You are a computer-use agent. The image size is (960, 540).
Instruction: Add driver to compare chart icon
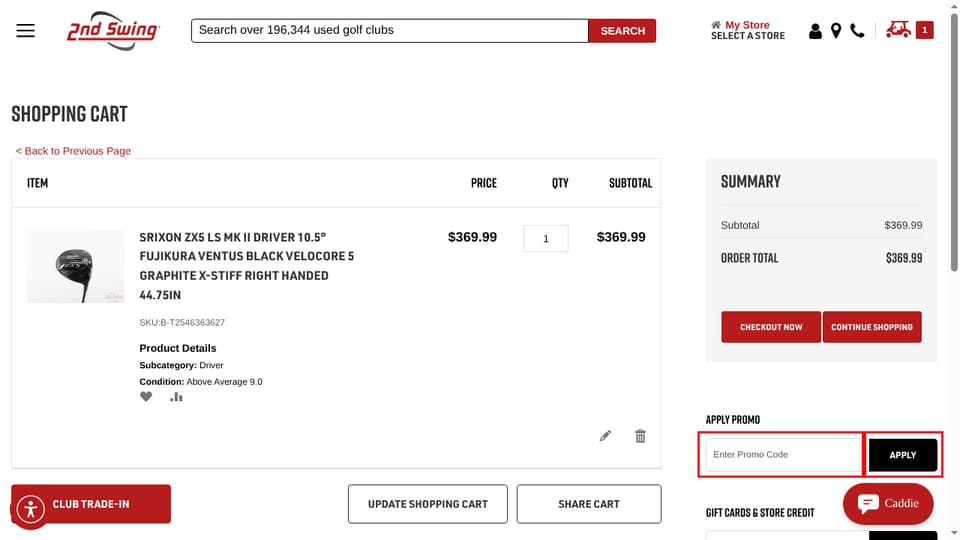pyautogui.click(x=176, y=397)
